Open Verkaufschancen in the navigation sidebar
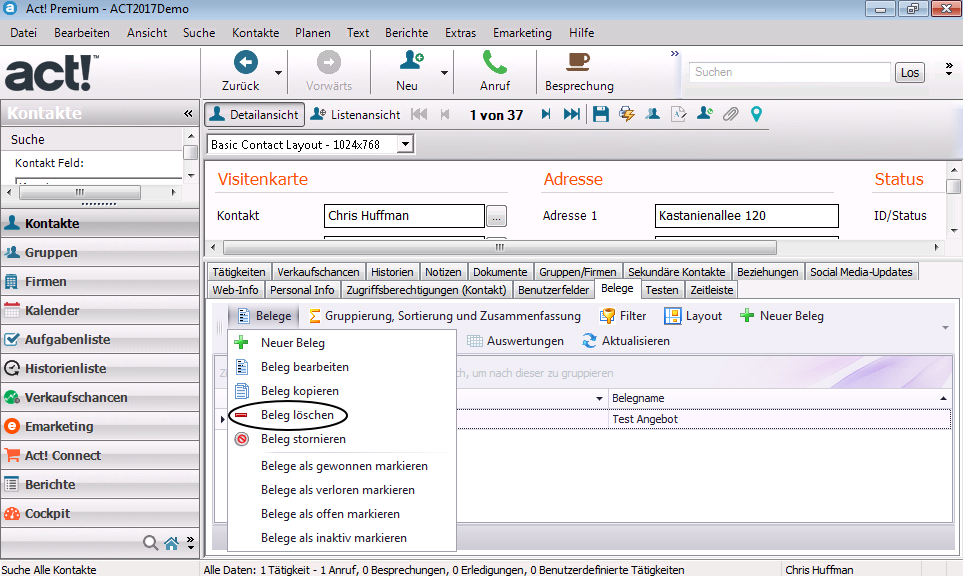Viewport: 963px width, 576px height. [100, 397]
